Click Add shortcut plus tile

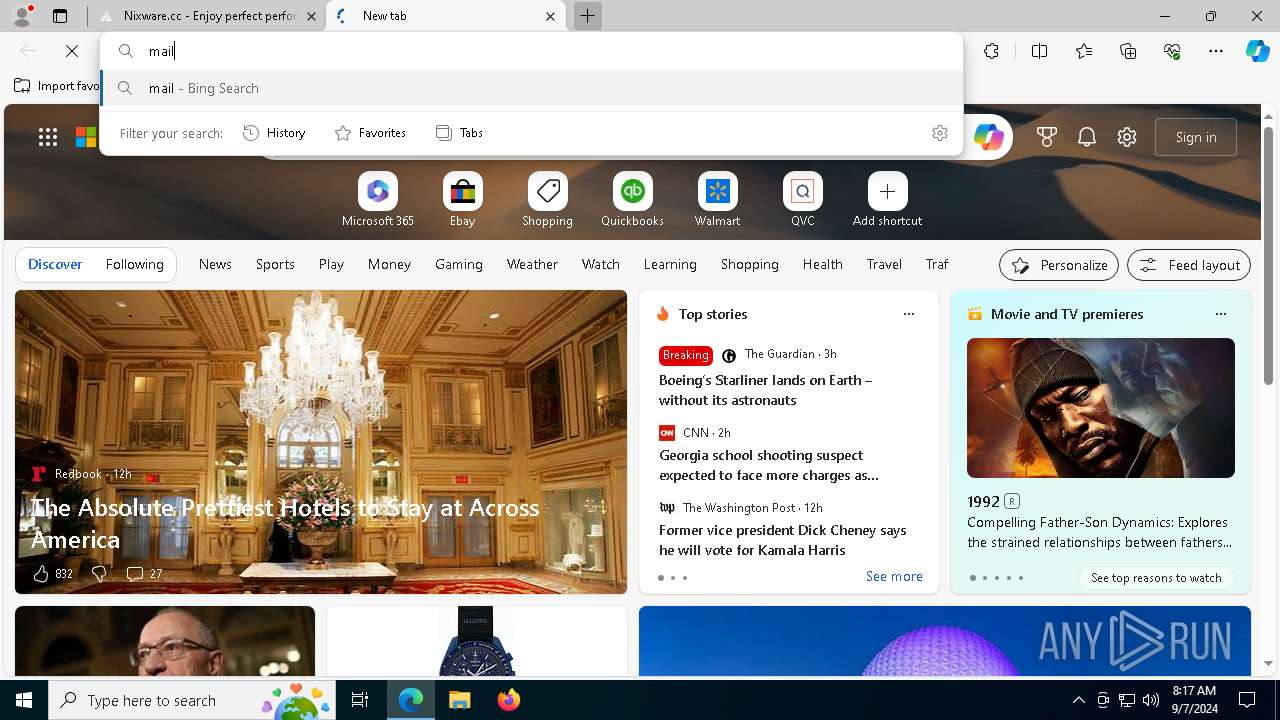[887, 200]
